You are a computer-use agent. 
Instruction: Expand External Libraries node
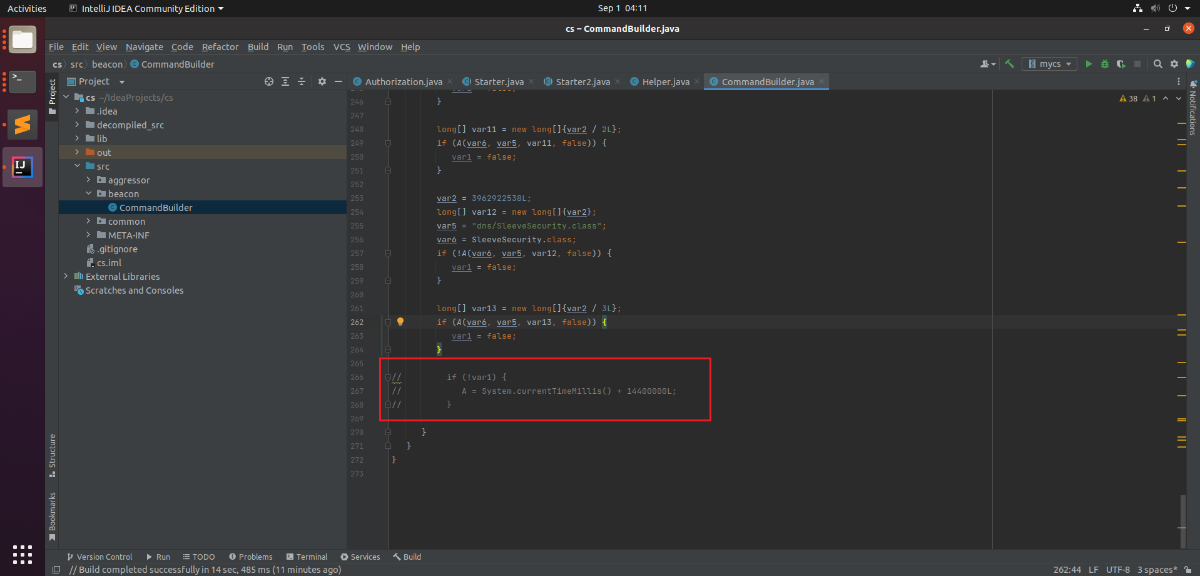(x=66, y=277)
